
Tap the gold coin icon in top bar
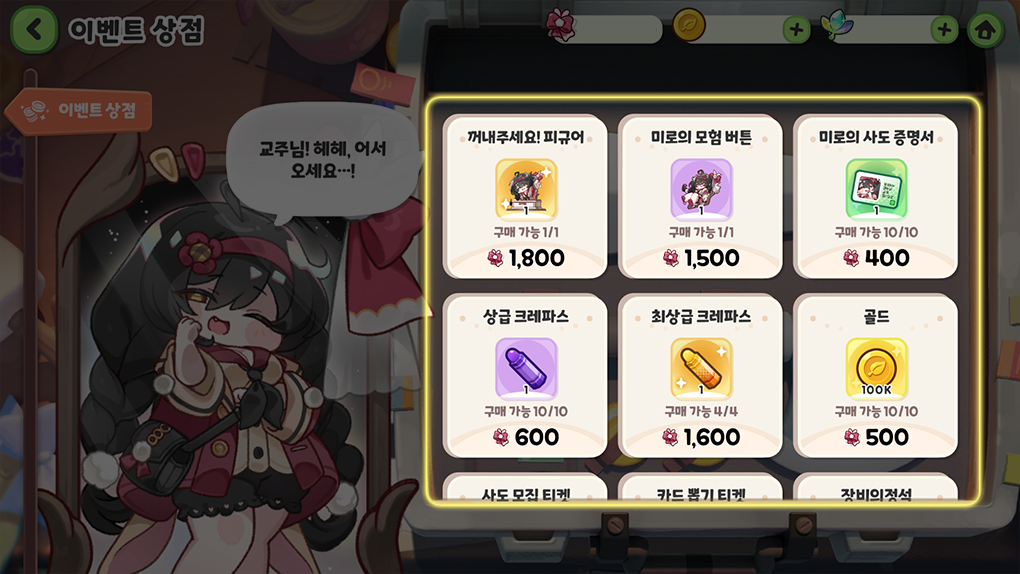(688, 25)
